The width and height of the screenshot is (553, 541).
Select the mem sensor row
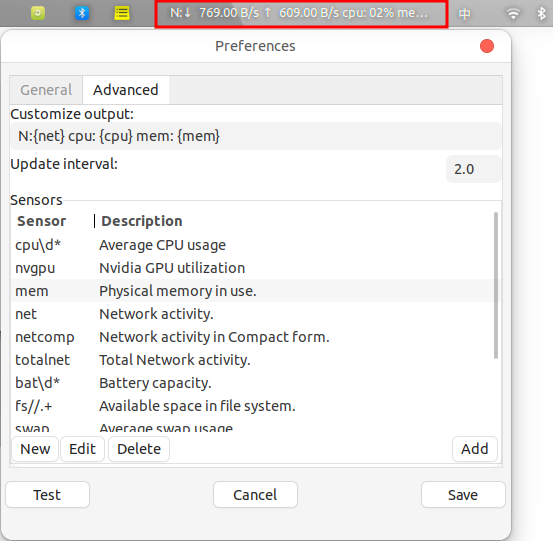pos(253,291)
